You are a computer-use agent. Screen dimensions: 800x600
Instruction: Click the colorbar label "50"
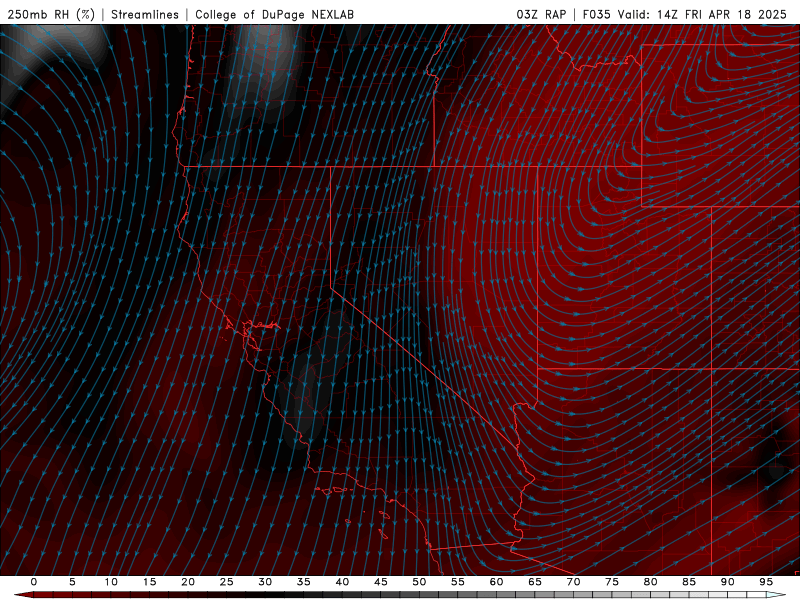tap(419, 582)
